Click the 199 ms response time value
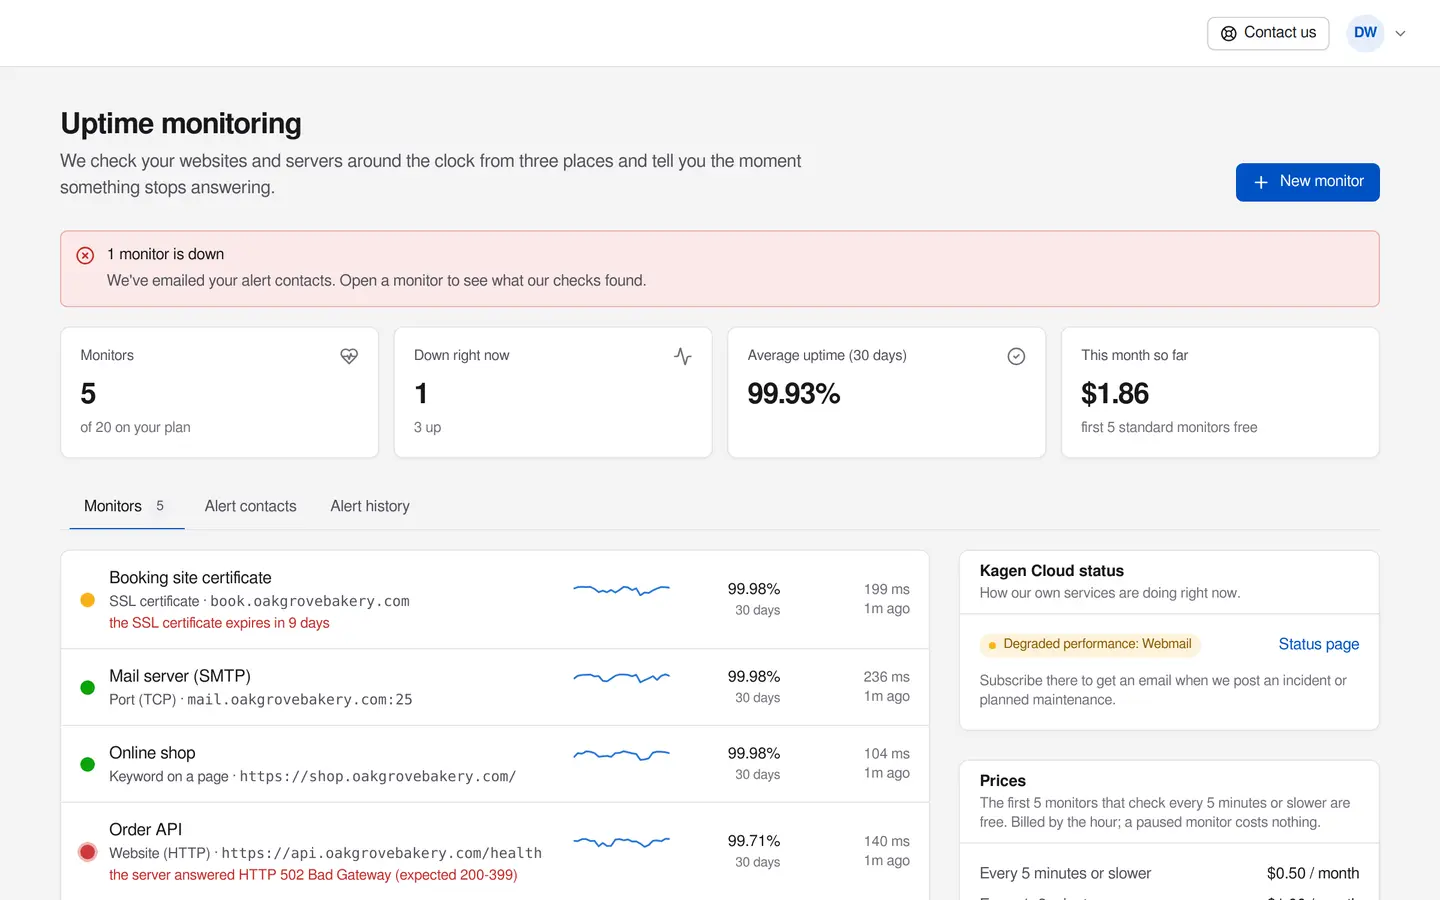The height and width of the screenshot is (900, 1440). [x=887, y=589]
